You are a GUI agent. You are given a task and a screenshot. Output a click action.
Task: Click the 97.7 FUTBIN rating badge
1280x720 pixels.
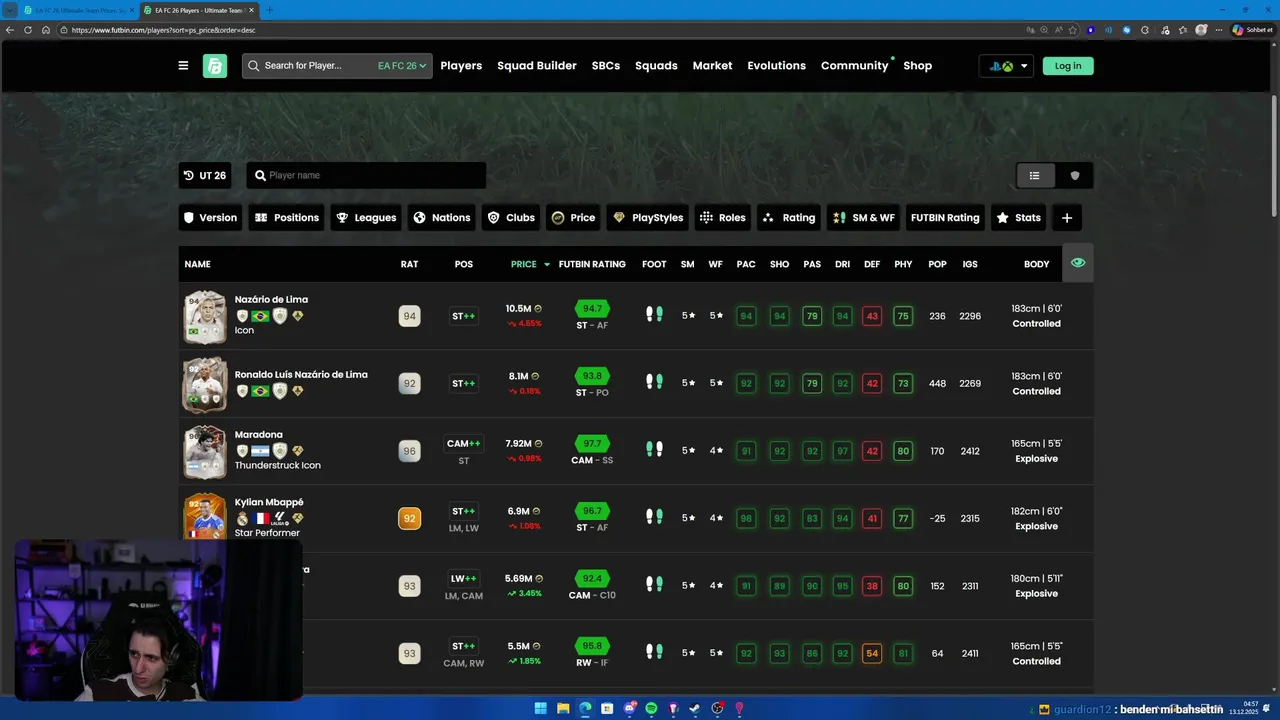[x=592, y=443]
